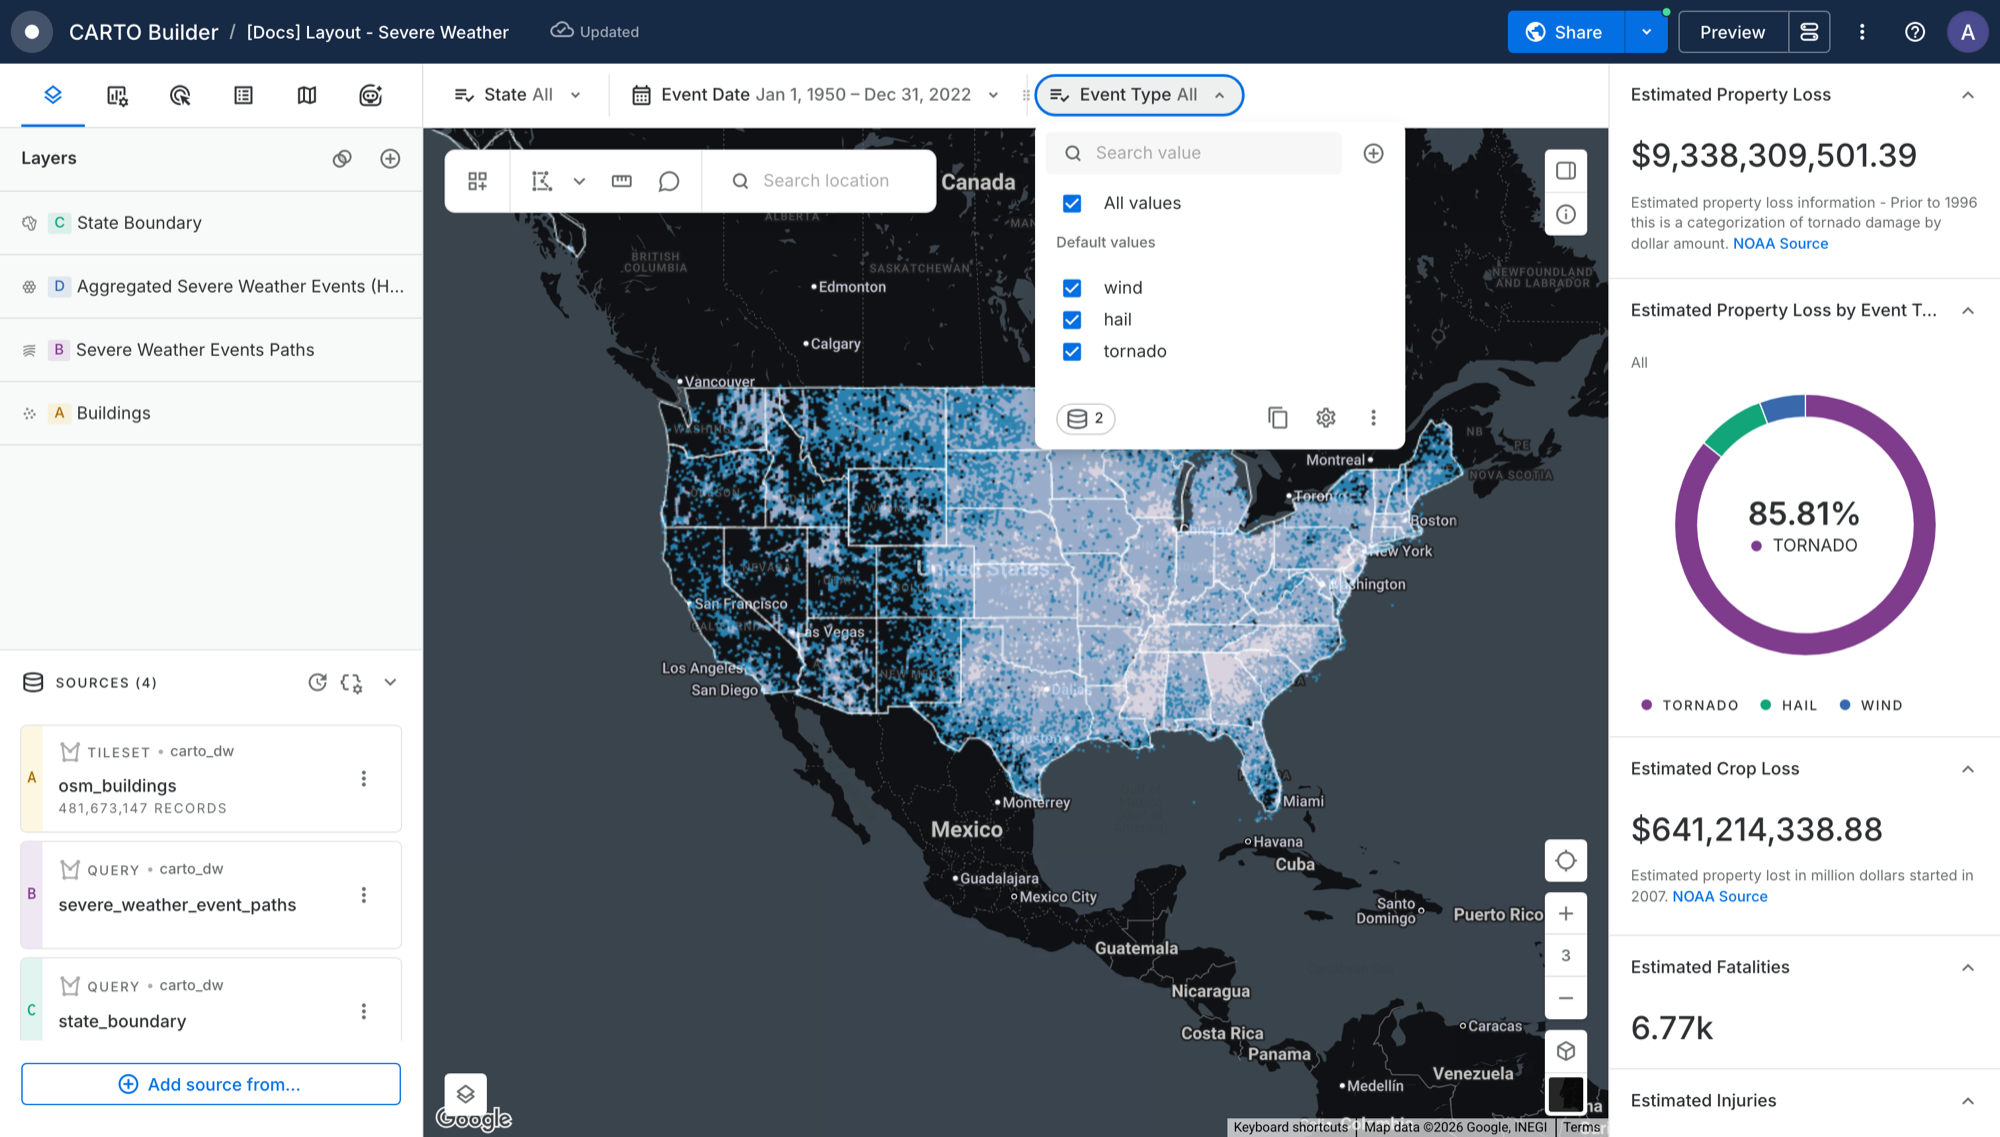The height and width of the screenshot is (1137, 2000).
Task: Click the split view grid icon in map toolbar
Action: click(478, 181)
